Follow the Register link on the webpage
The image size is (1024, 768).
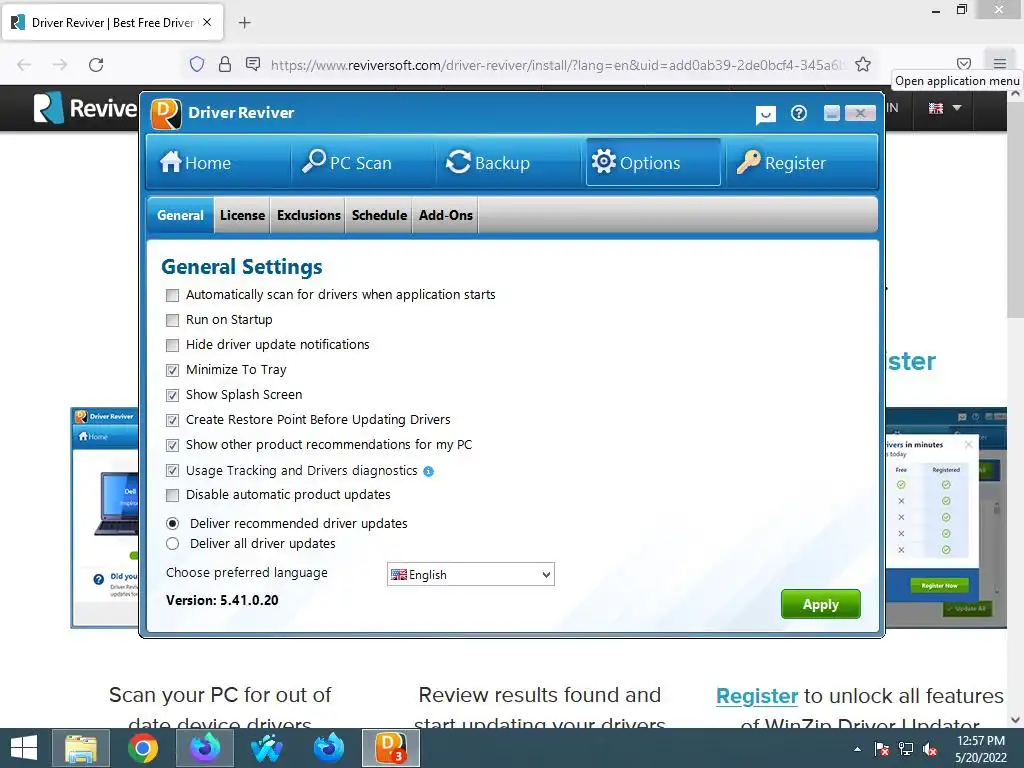click(x=757, y=696)
